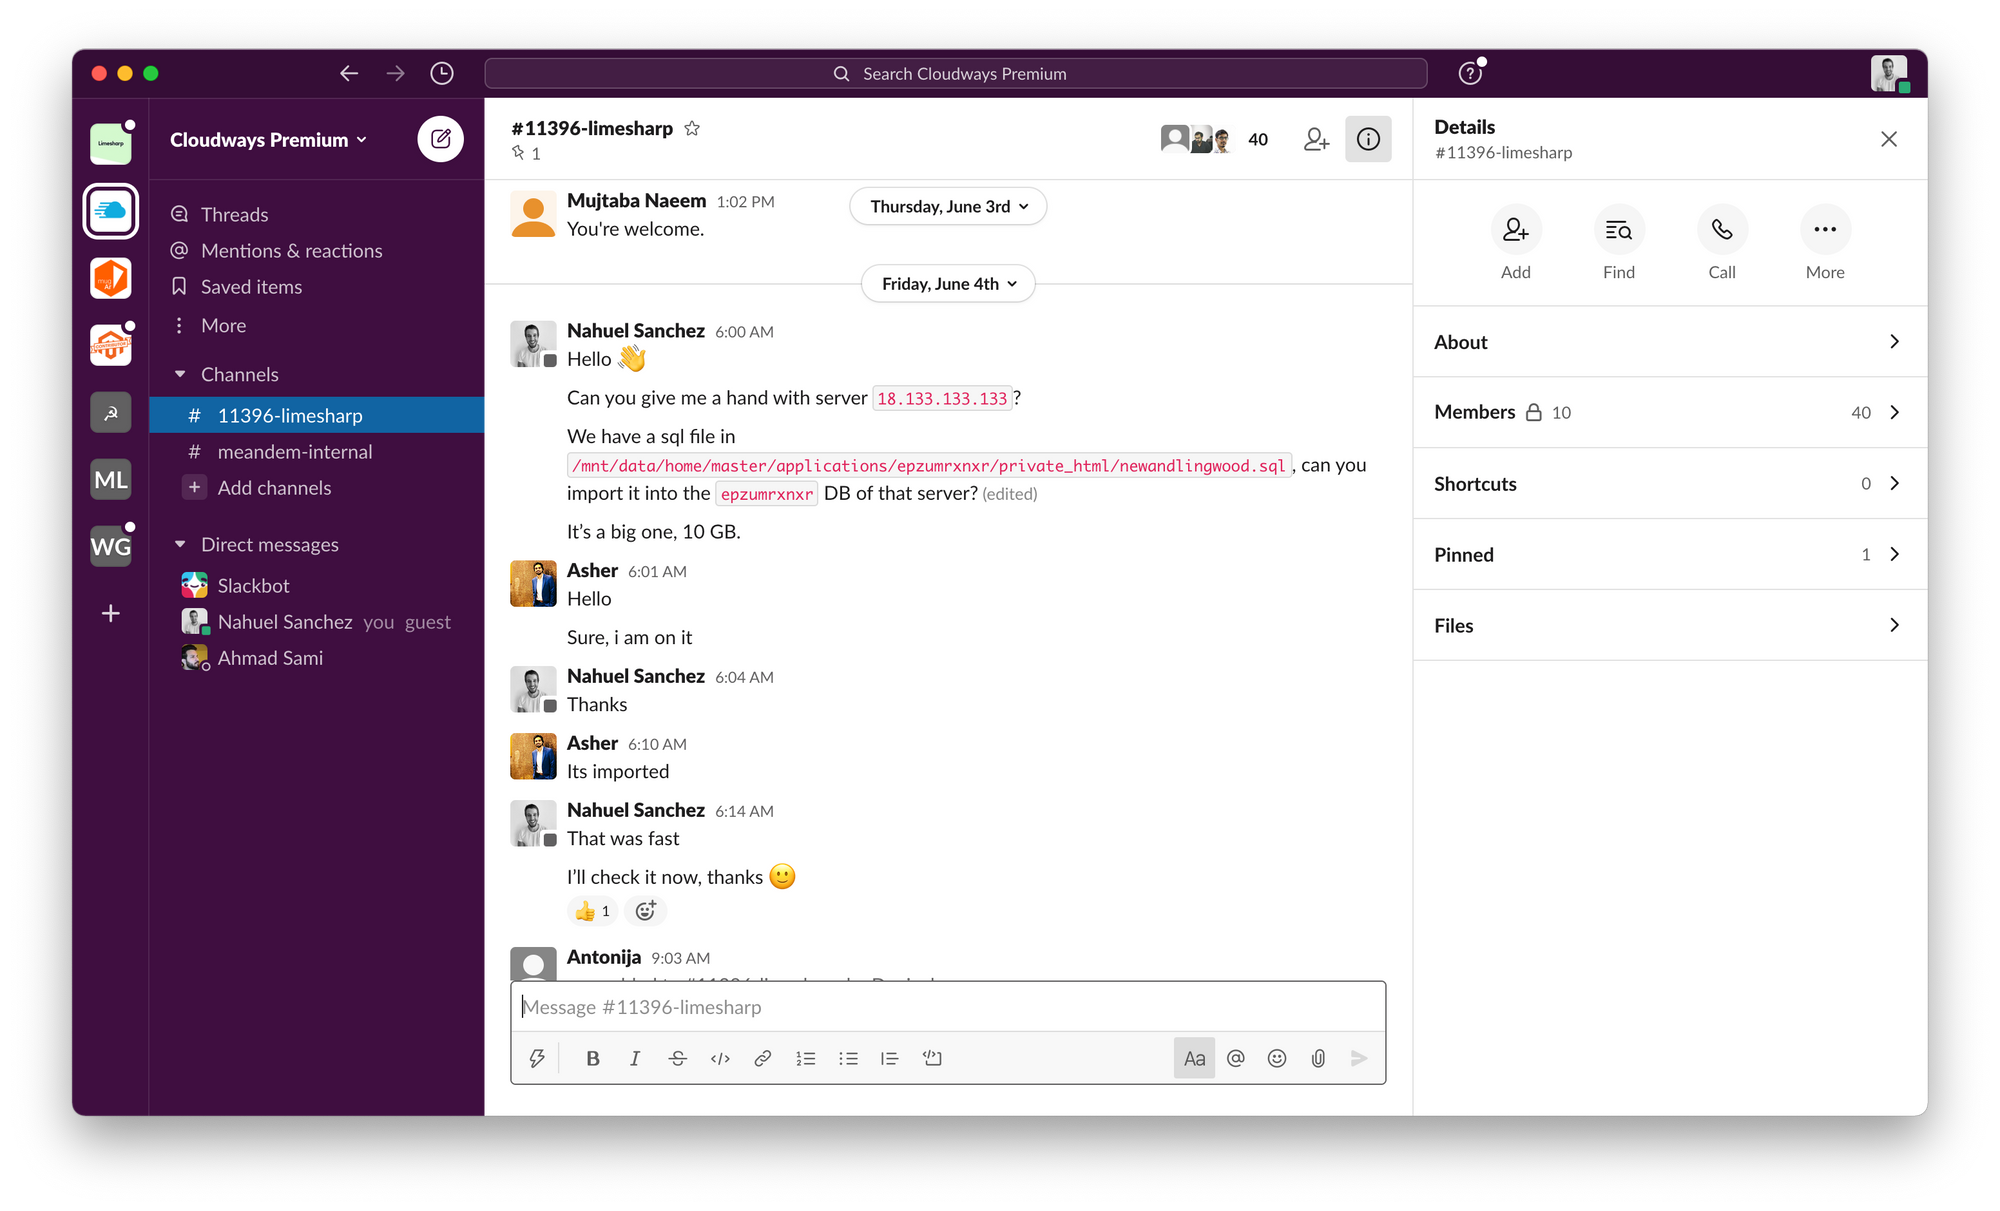Click the Call phone icon in Details
The height and width of the screenshot is (1211, 2000).
pos(1721,230)
